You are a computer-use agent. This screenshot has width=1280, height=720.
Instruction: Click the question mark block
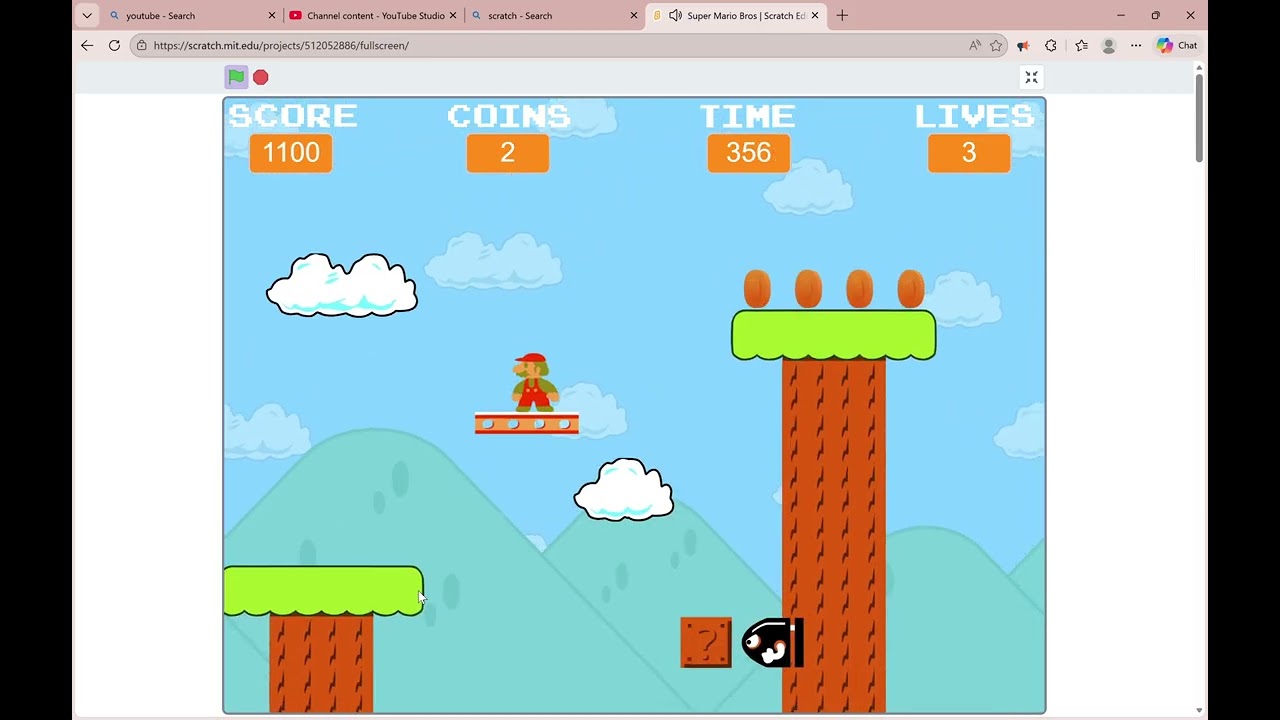click(x=706, y=642)
